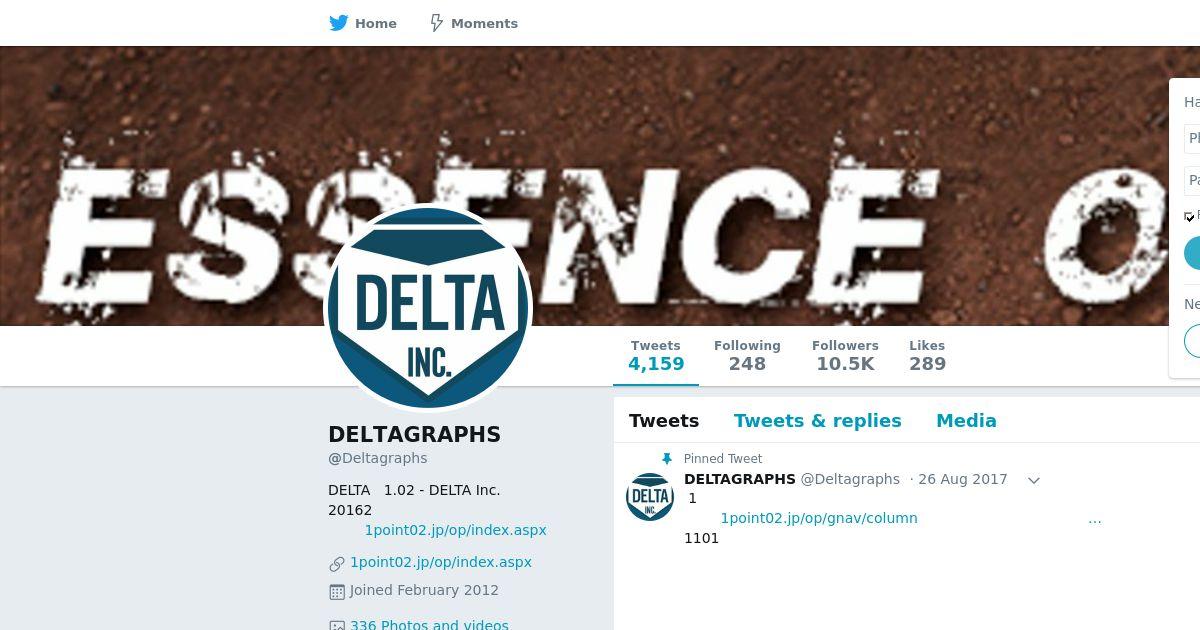Viewport: 1200px width, 630px height.
Task: Switch to the Media tab
Action: coord(966,421)
